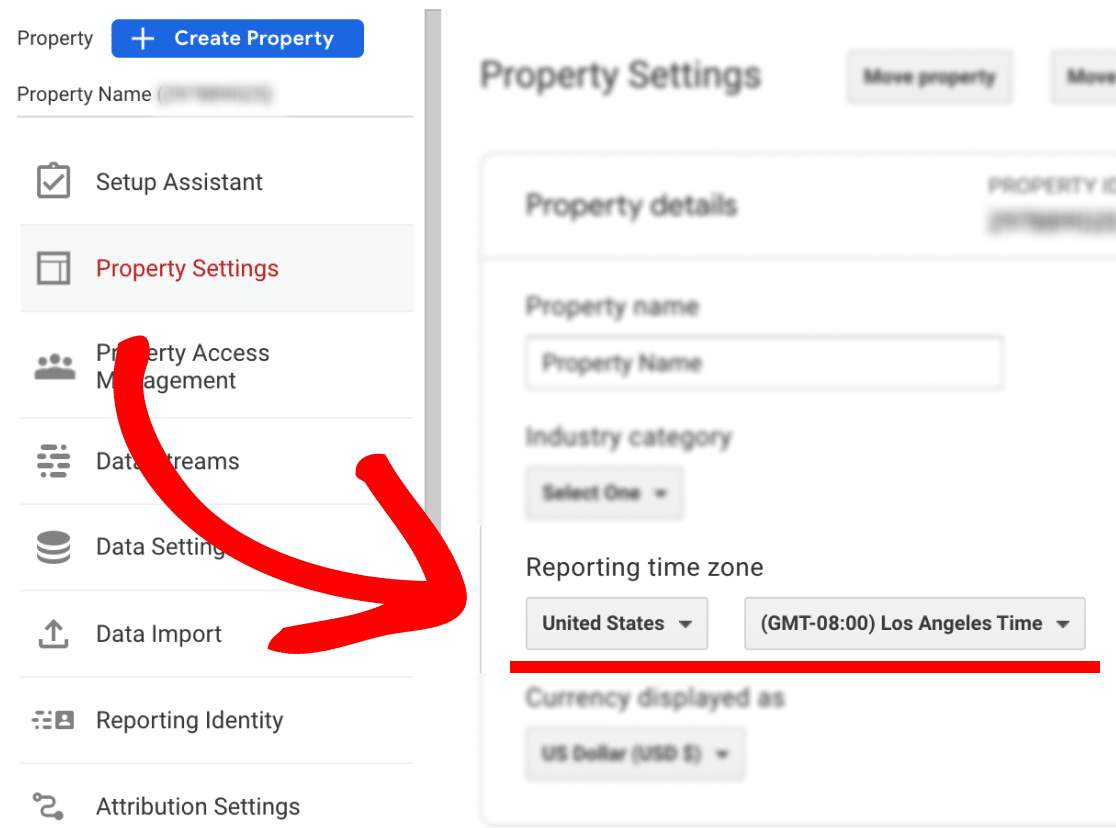Click the Data Streams icon
The image size is (1116, 828).
point(53,461)
